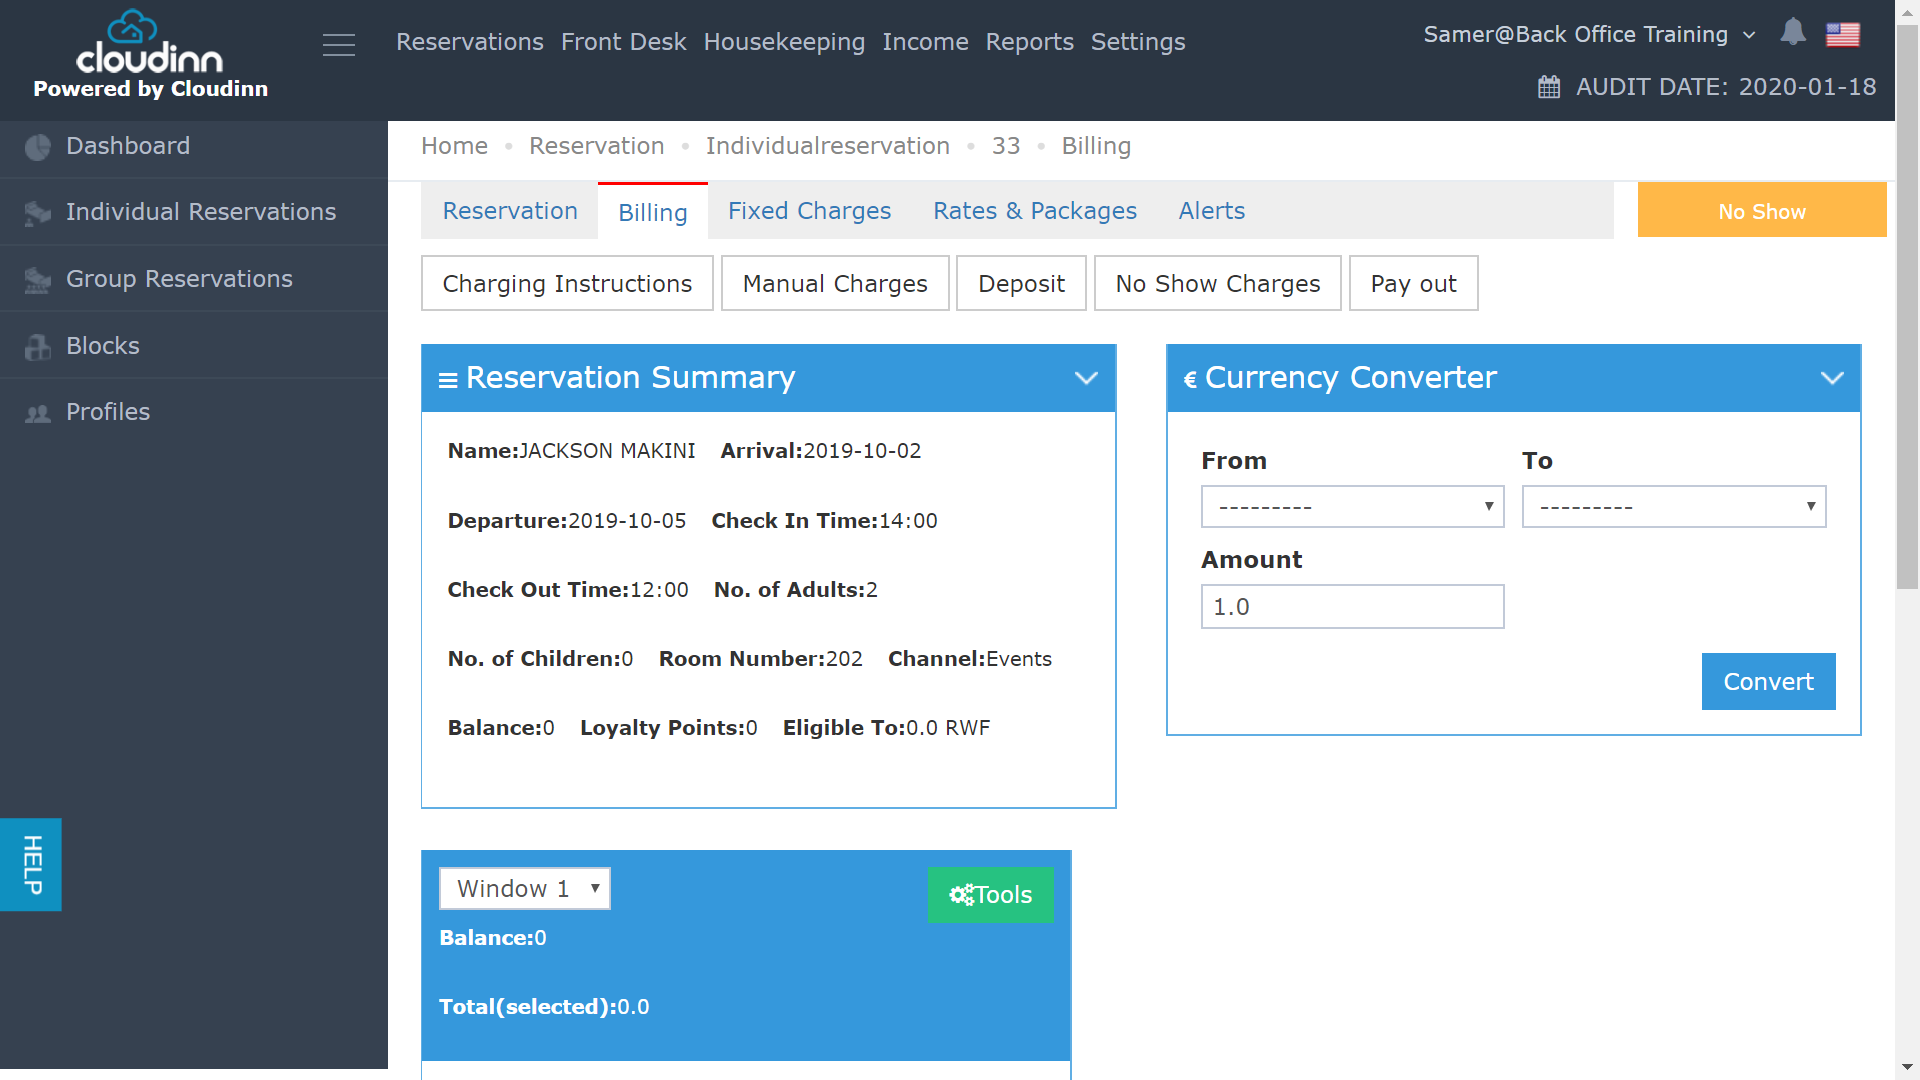Open No Show Charges
The image size is (1920, 1080).
click(x=1218, y=284)
